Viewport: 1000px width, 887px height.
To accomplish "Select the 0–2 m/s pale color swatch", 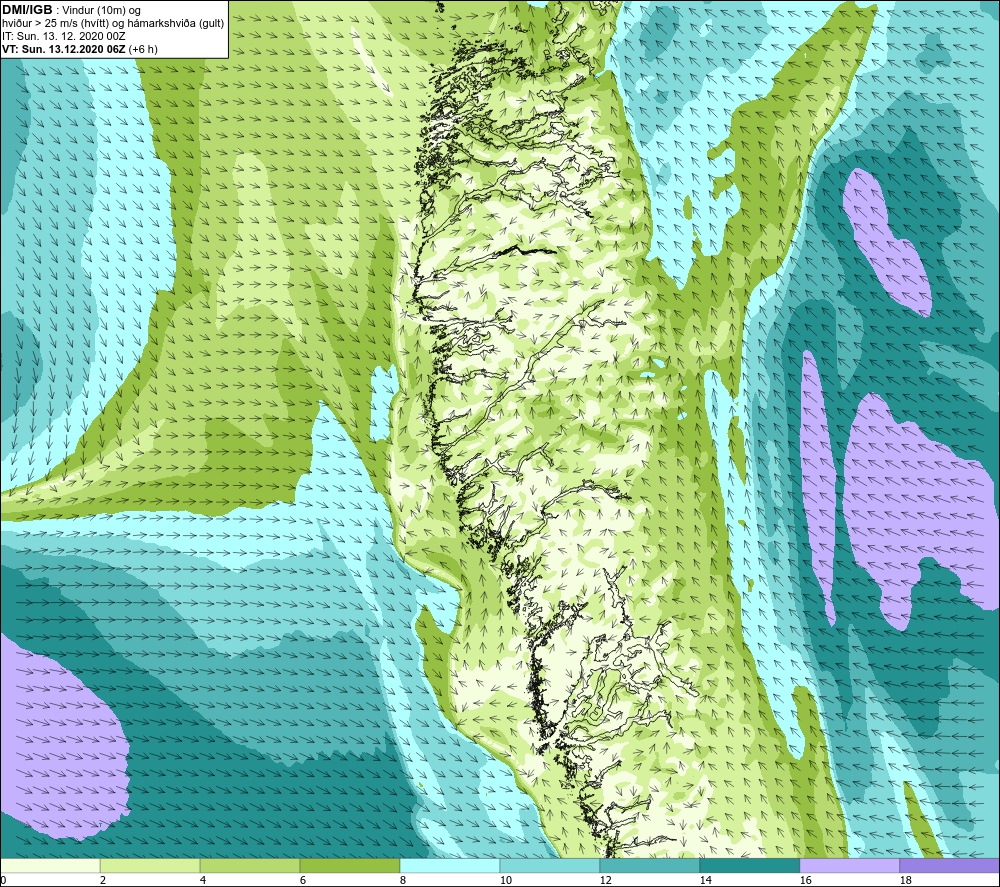I will pyautogui.click(x=50, y=866).
